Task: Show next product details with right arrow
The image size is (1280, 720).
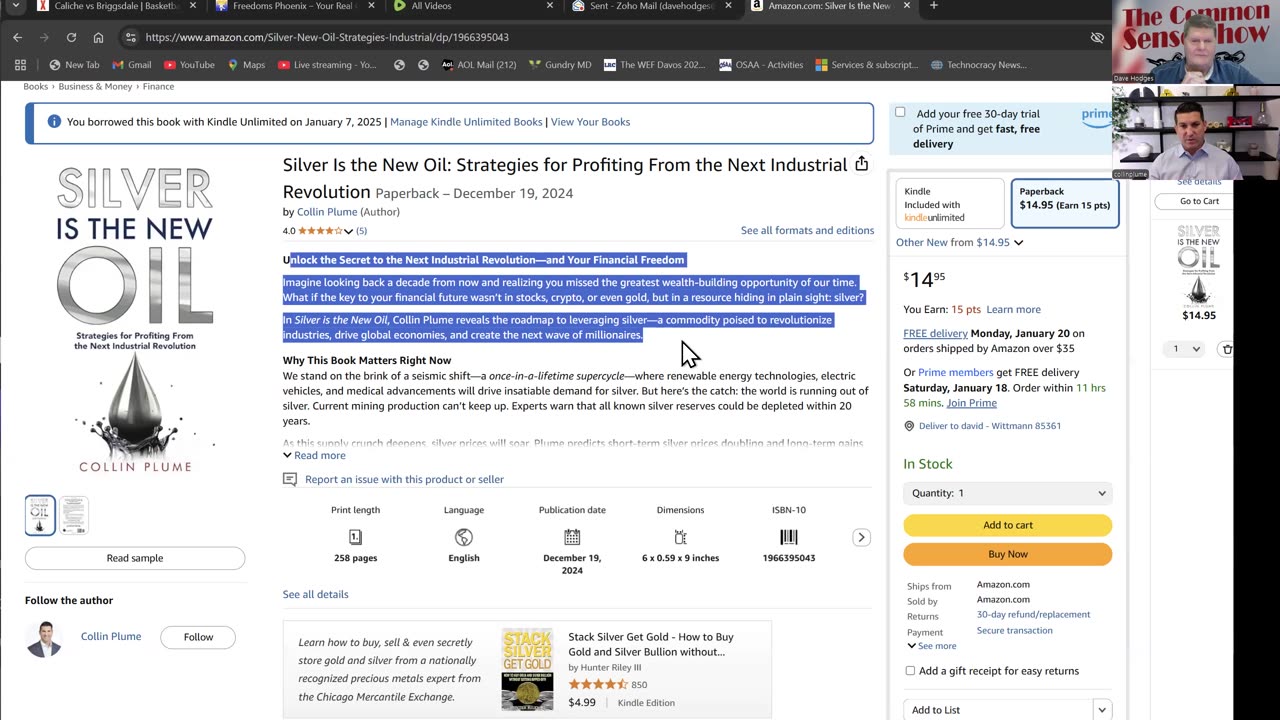Action: tap(861, 537)
